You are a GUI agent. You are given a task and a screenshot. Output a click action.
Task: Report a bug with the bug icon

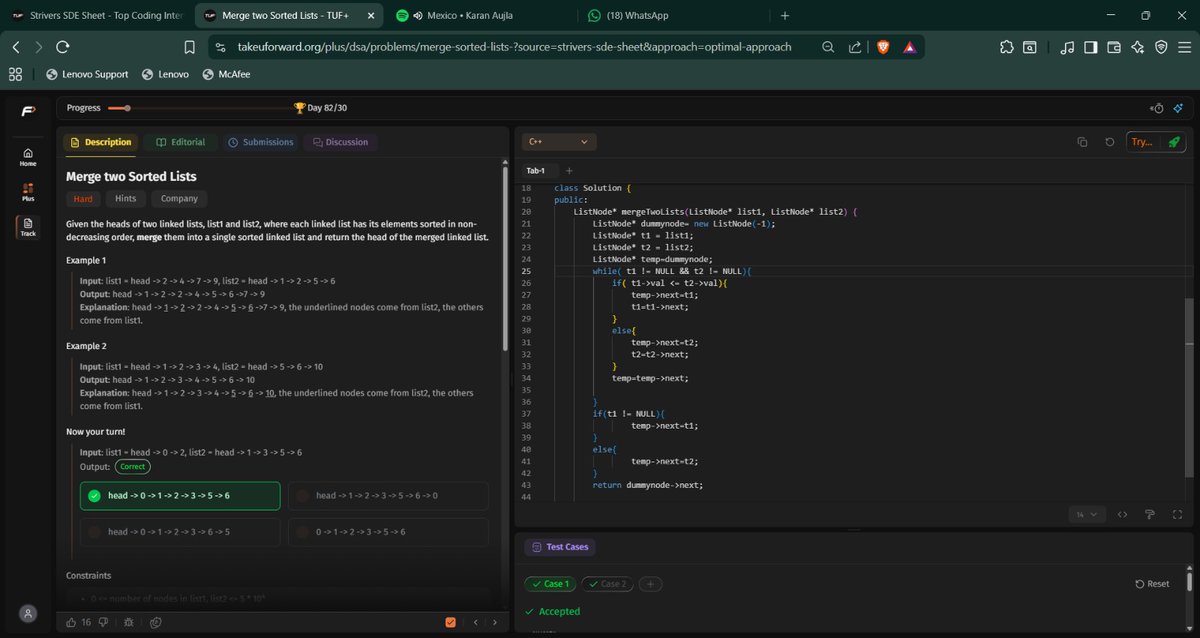pos(129,622)
